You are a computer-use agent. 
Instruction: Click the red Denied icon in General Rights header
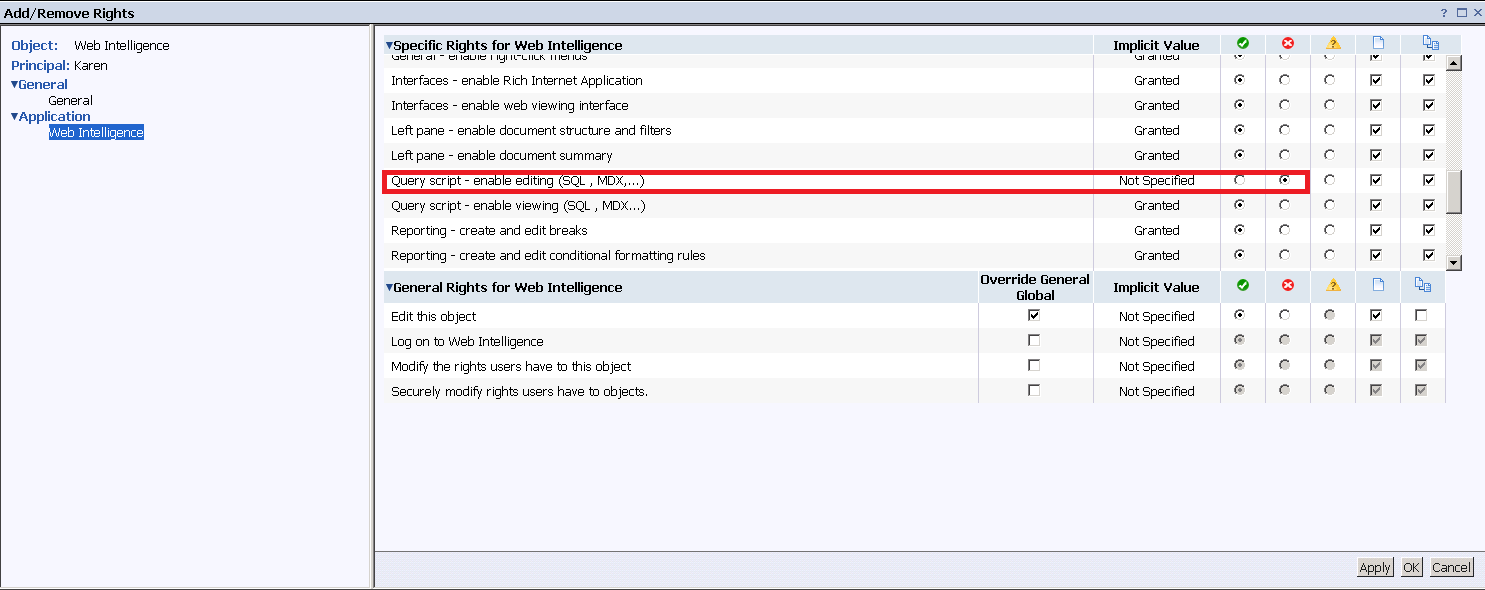point(1288,285)
